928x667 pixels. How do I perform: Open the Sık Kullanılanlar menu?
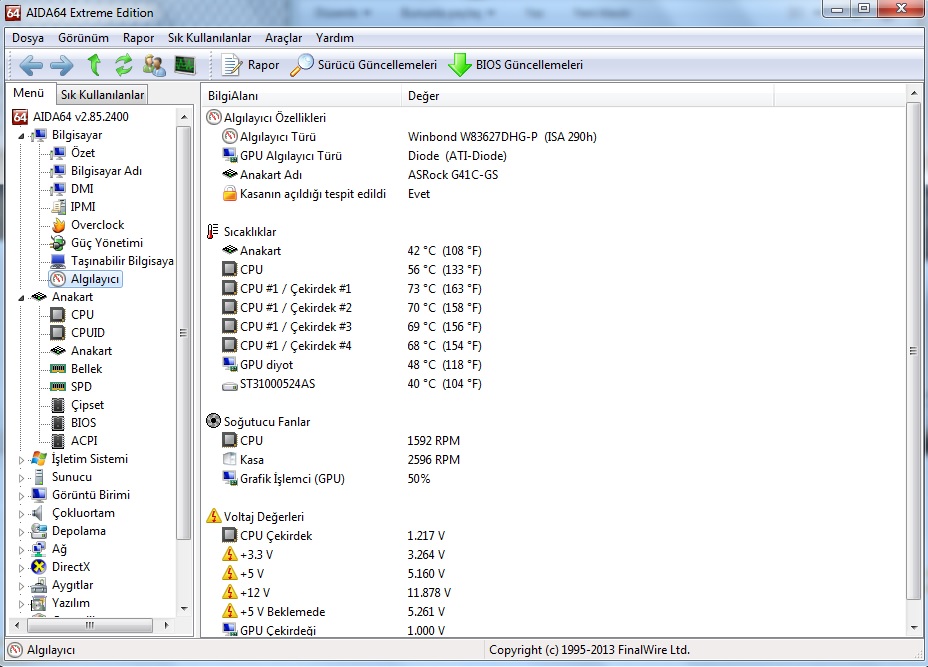210,38
